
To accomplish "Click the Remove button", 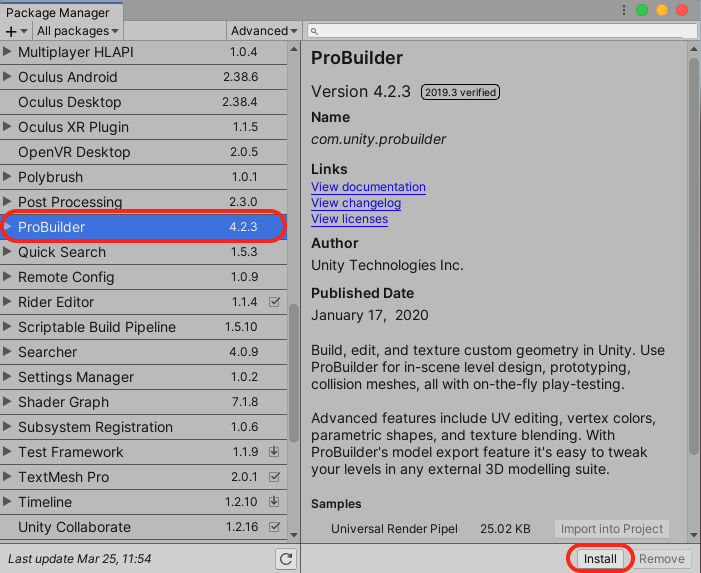I will [x=662, y=559].
